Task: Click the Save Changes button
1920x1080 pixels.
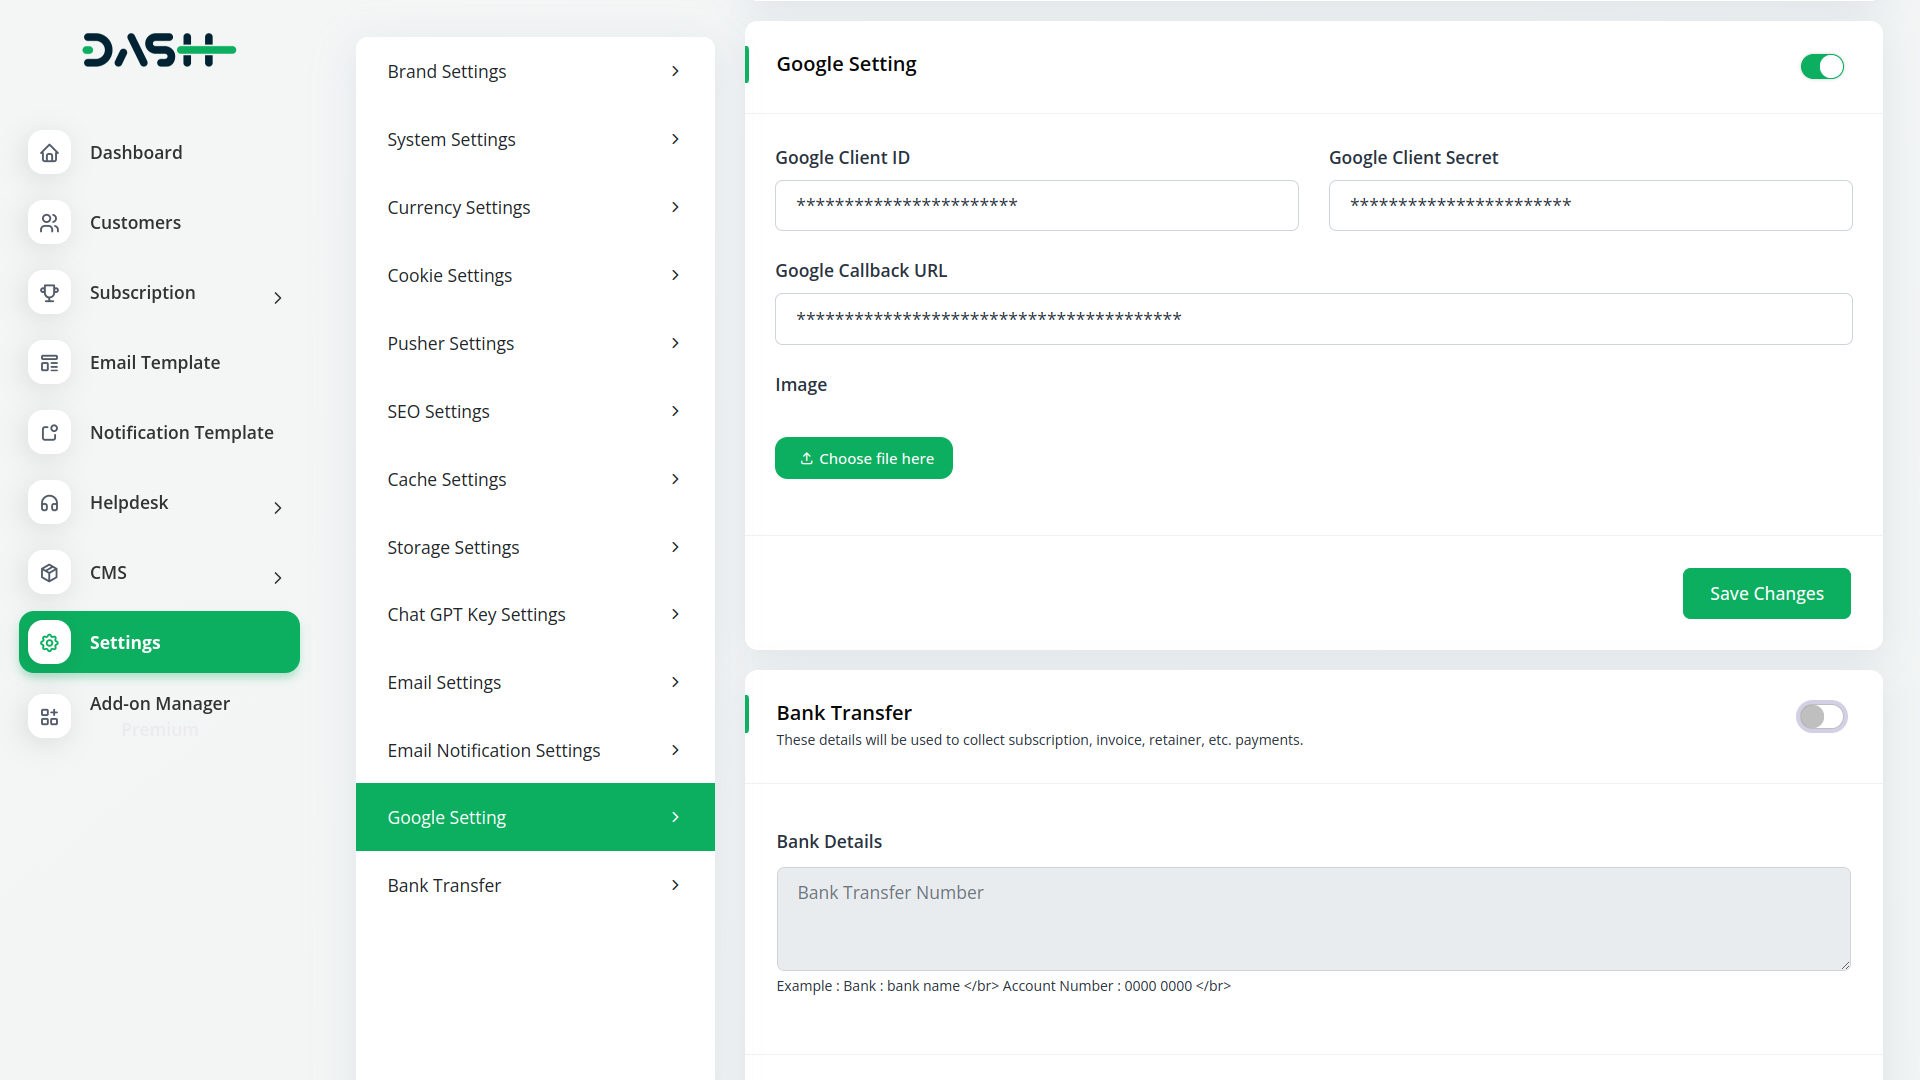Action: pos(1766,594)
